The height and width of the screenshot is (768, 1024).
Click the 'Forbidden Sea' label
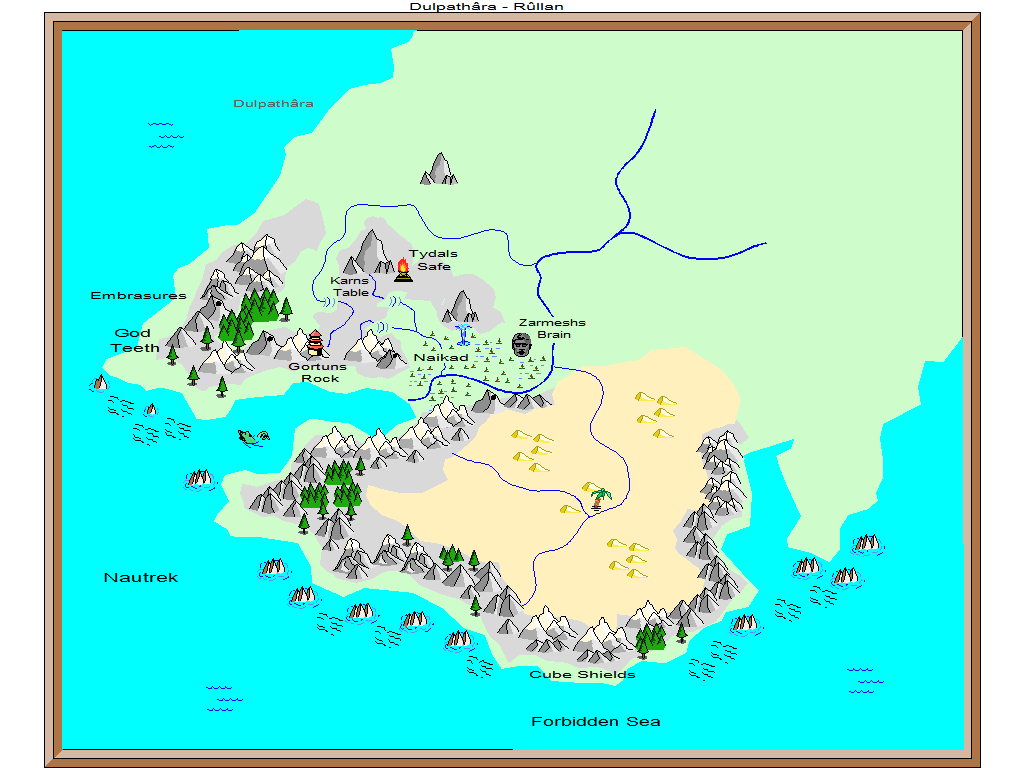pos(596,722)
